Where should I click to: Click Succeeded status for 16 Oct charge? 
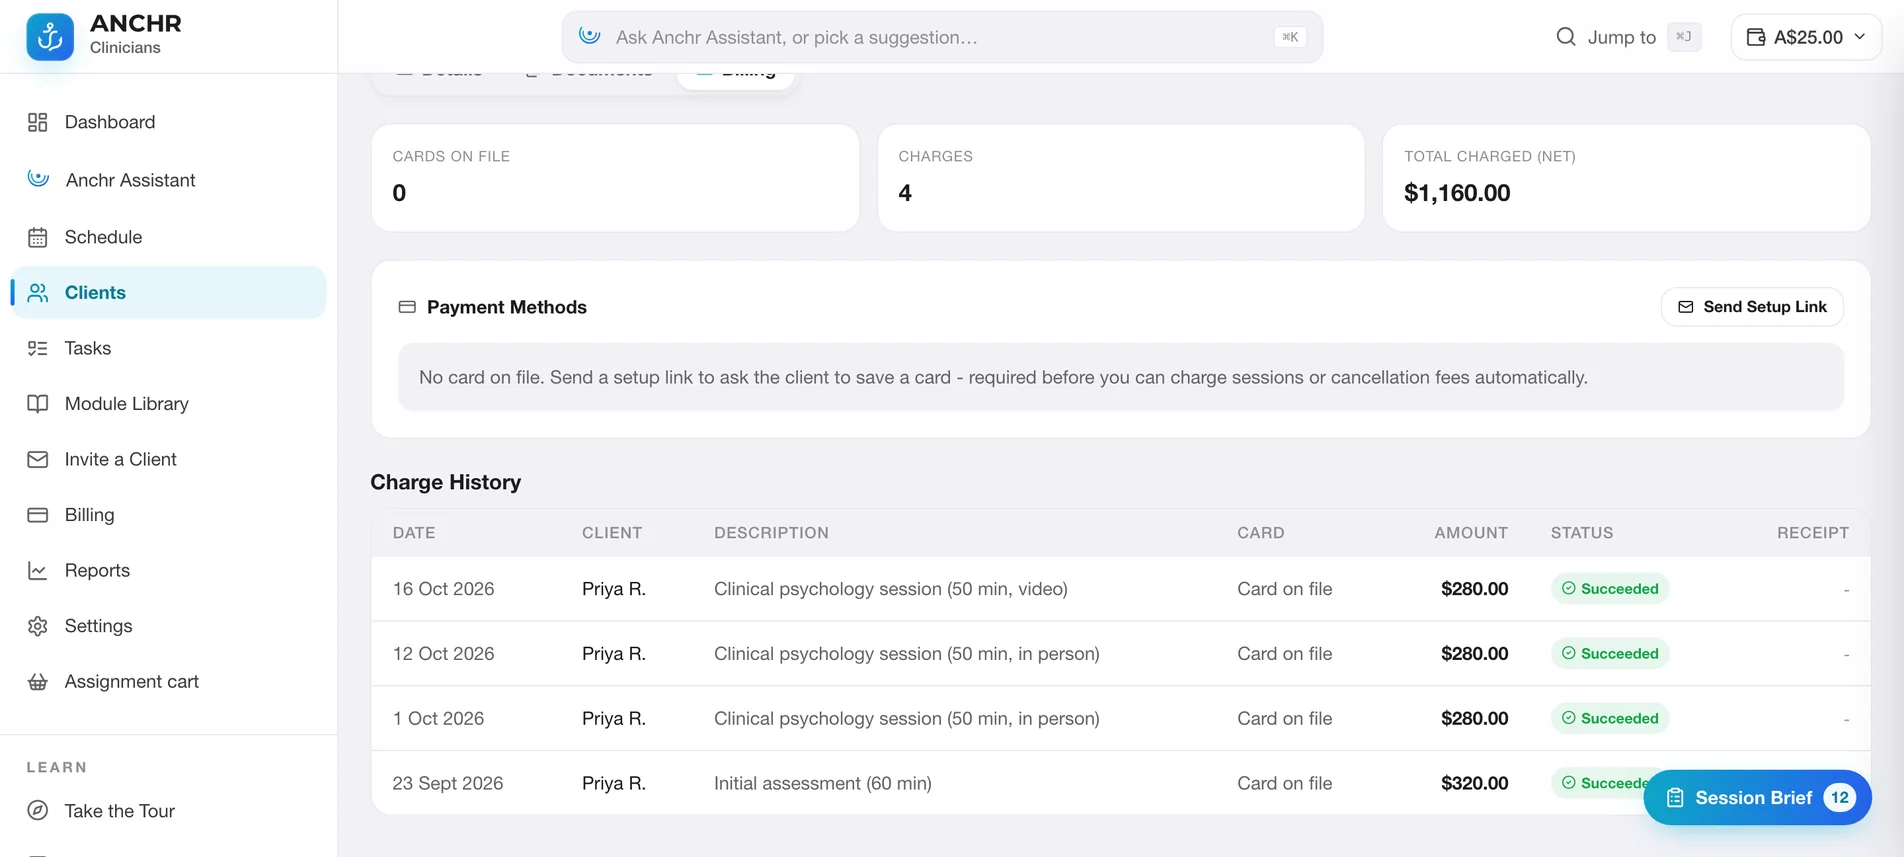point(1610,589)
